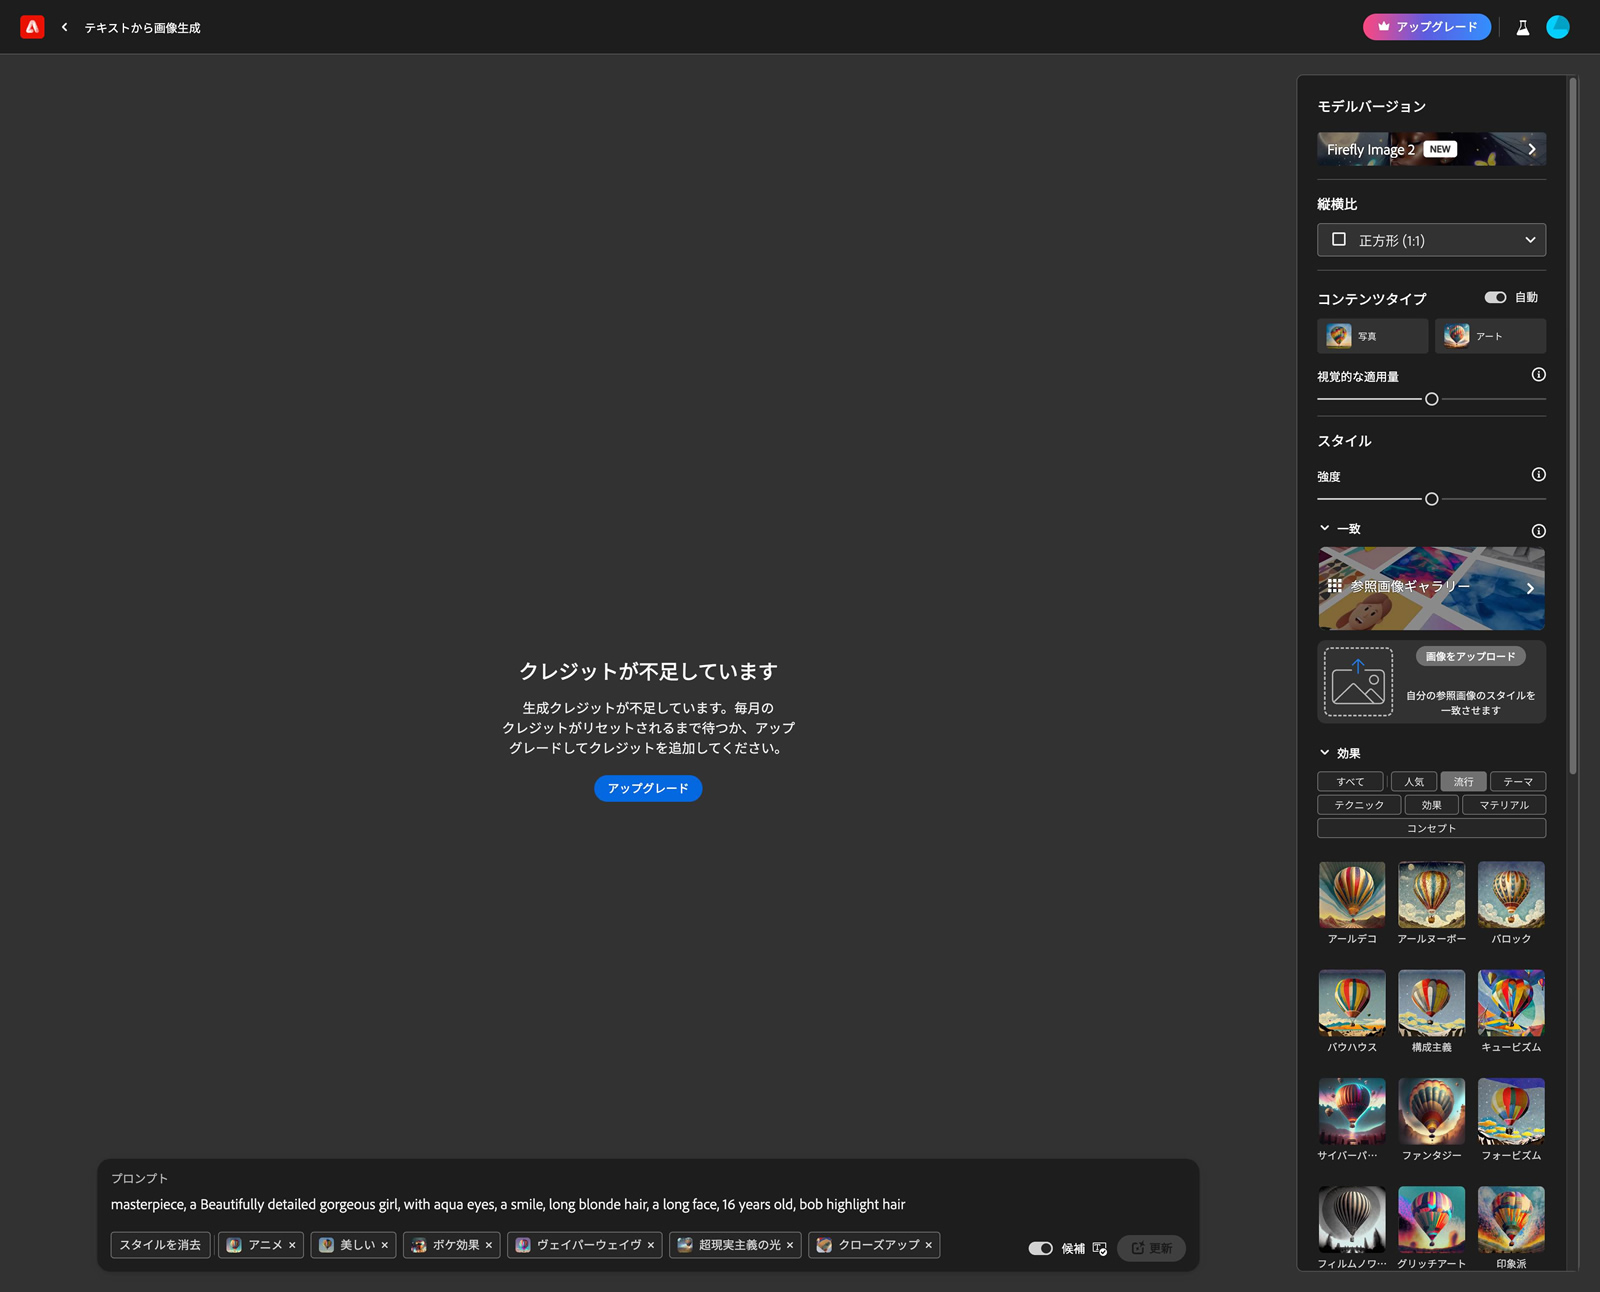Select the 流行 effects tab
The height and width of the screenshot is (1292, 1600).
[x=1464, y=782]
